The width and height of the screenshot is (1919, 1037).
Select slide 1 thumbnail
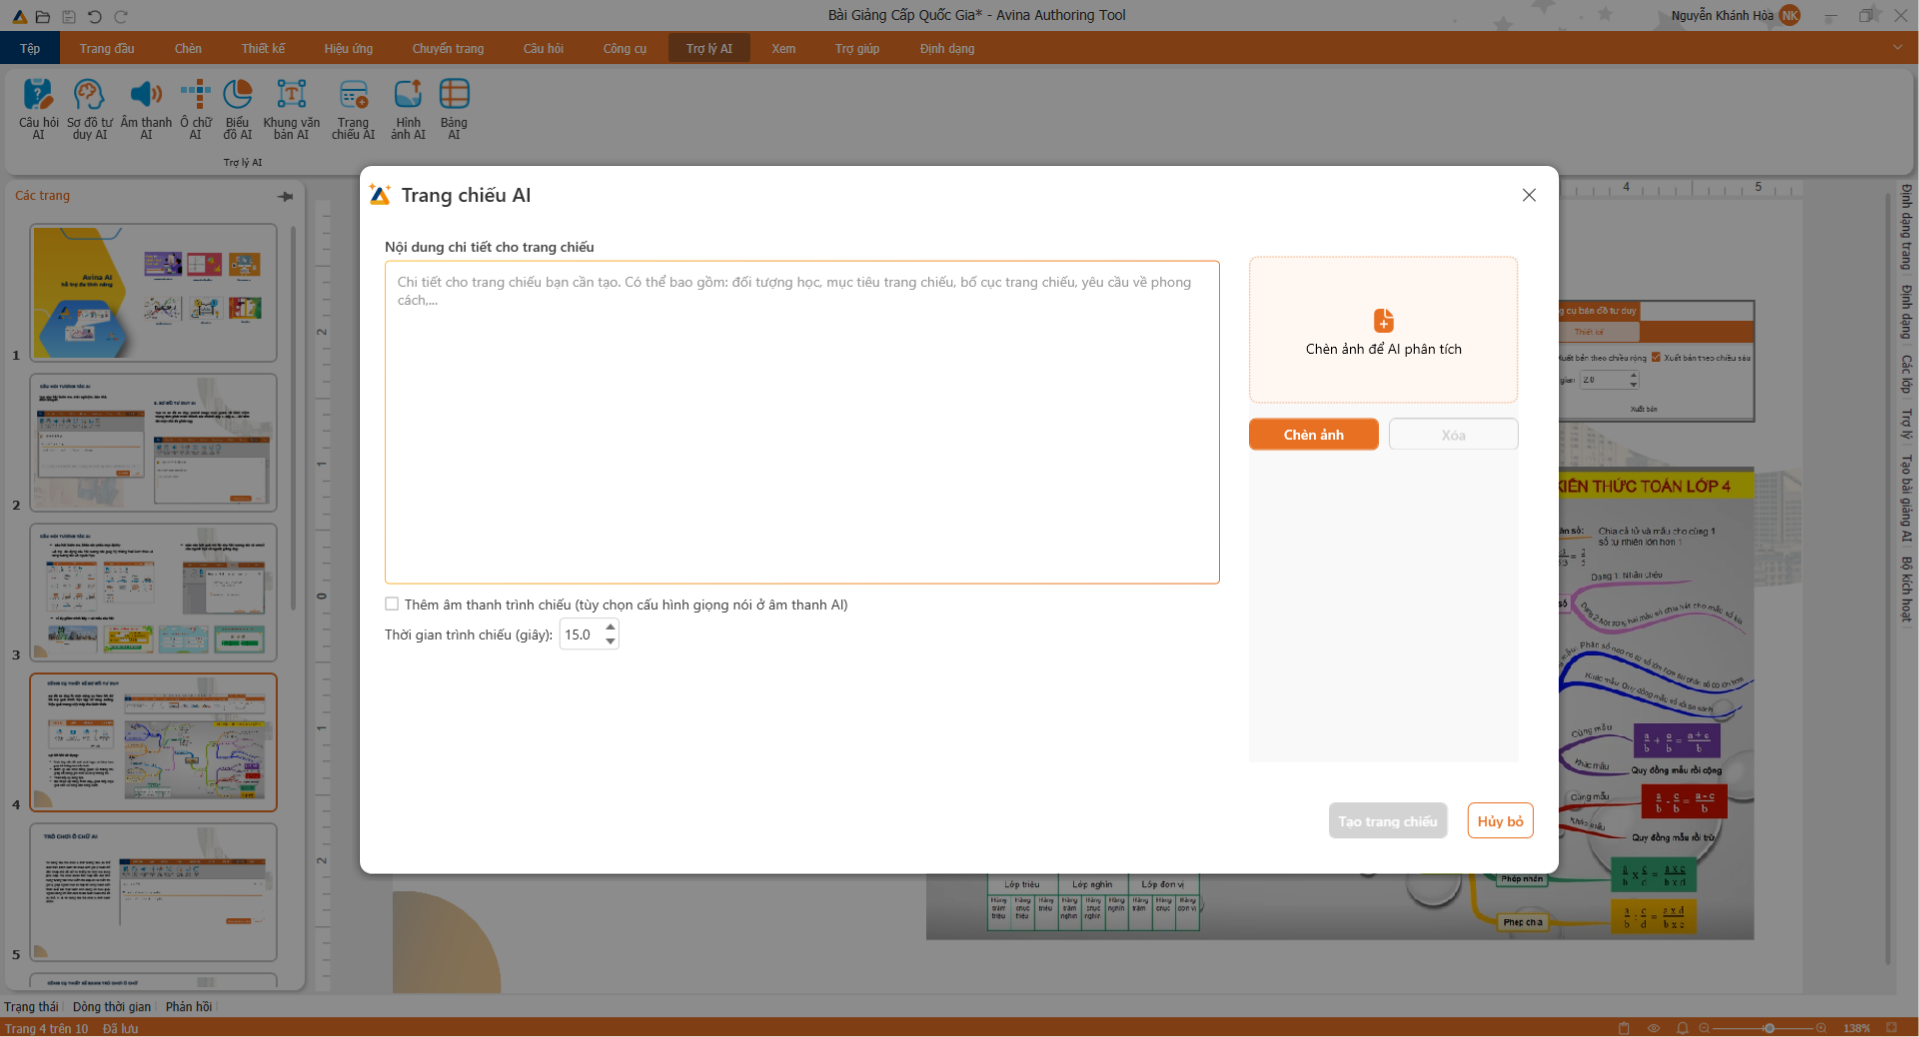(x=153, y=292)
